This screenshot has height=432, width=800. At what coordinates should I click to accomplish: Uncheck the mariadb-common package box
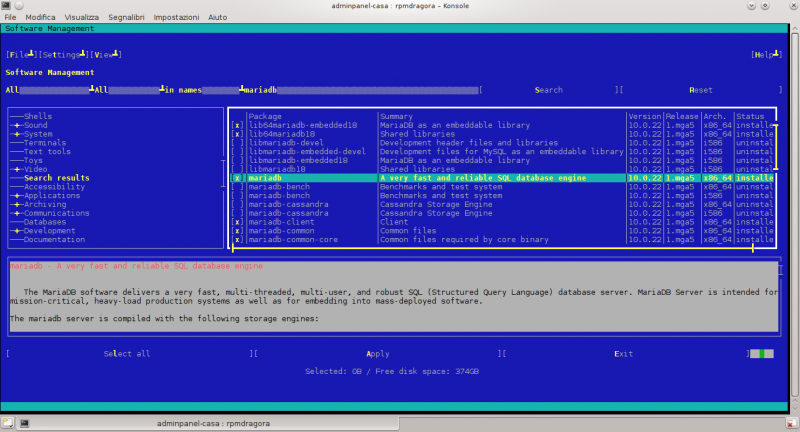[x=237, y=231]
